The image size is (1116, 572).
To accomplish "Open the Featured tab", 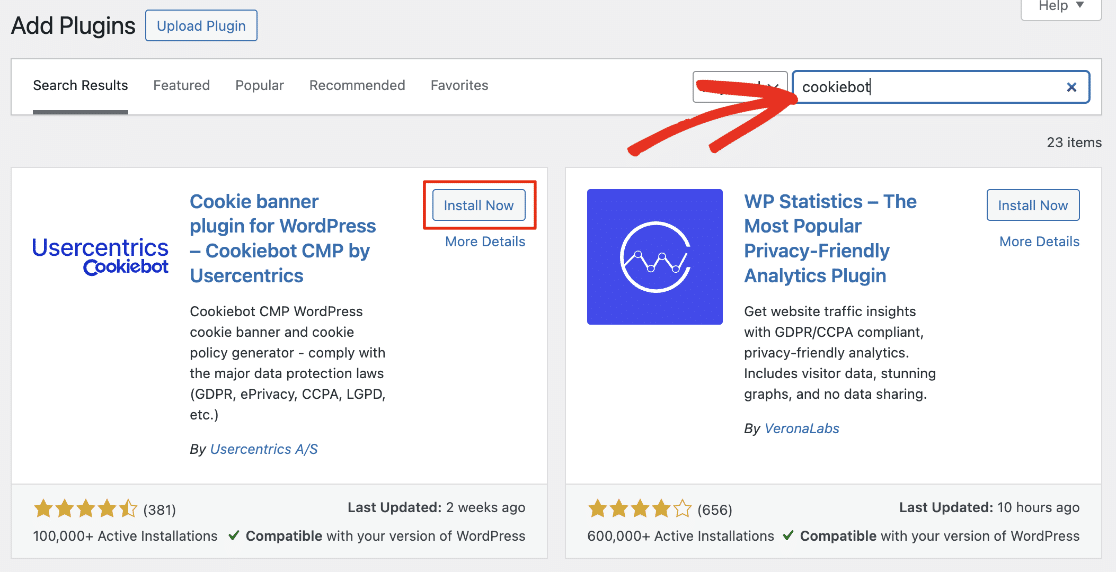I will (x=181, y=85).
